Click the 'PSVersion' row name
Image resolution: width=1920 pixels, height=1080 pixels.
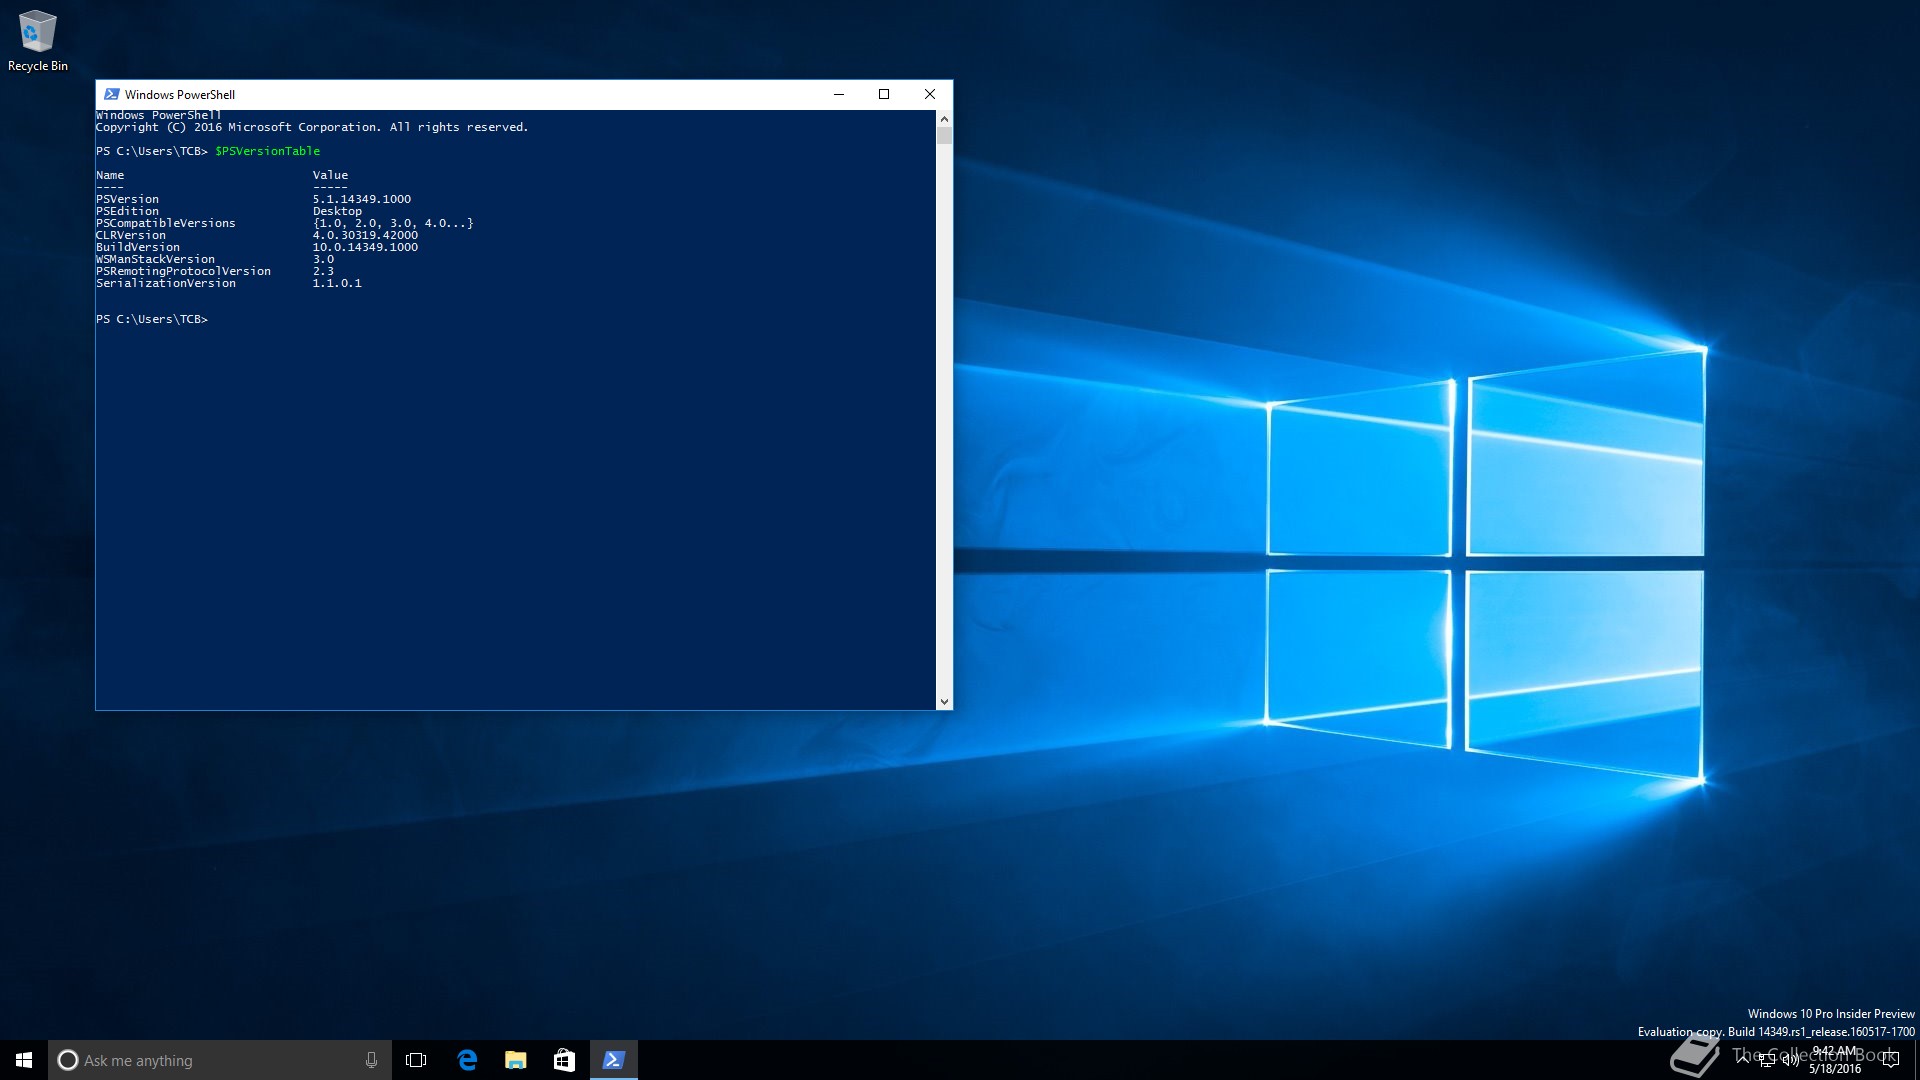click(x=127, y=199)
